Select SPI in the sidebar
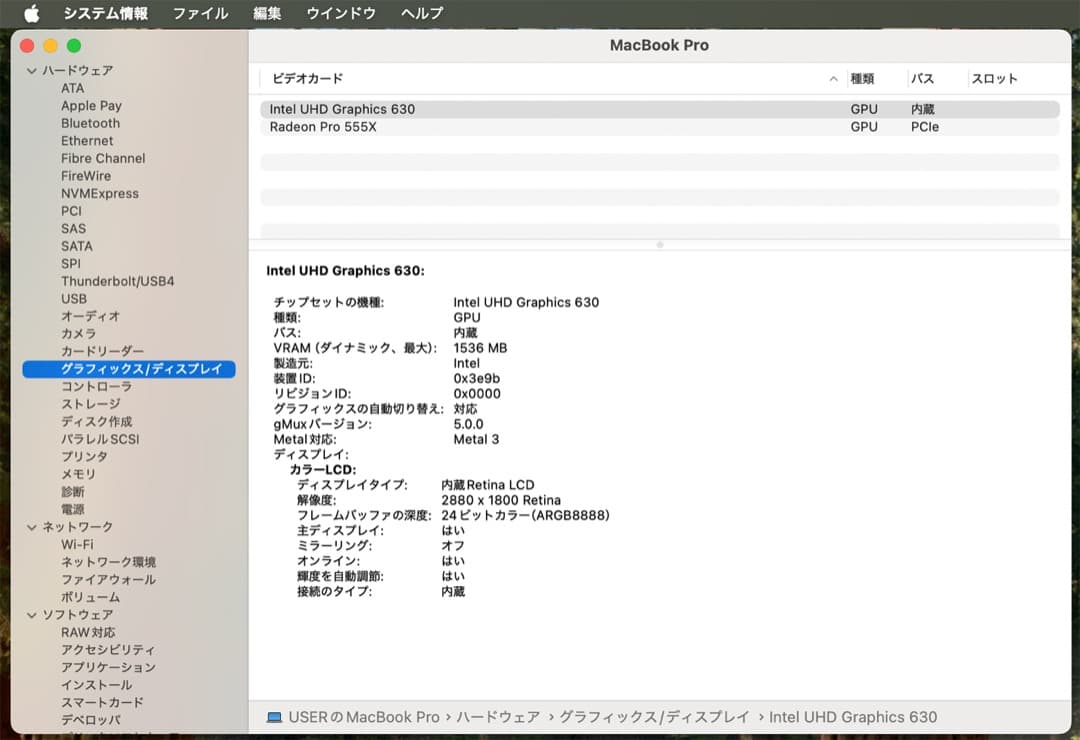1080x740 pixels. pyautogui.click(x=70, y=264)
